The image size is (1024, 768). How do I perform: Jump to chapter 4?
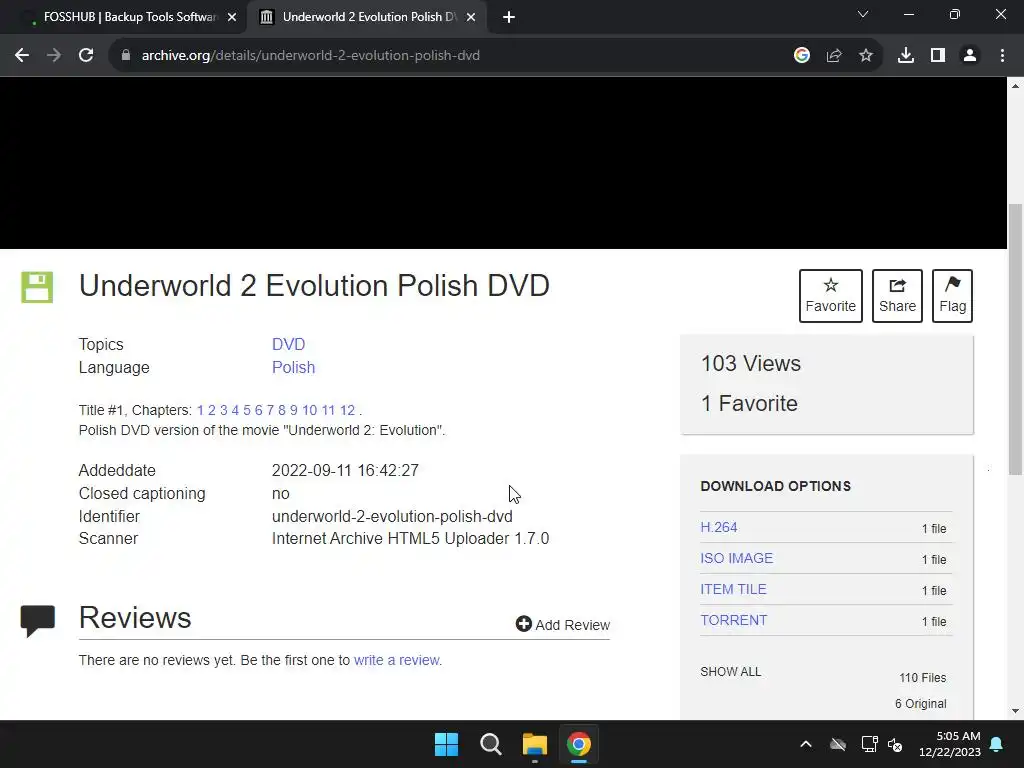coord(235,410)
